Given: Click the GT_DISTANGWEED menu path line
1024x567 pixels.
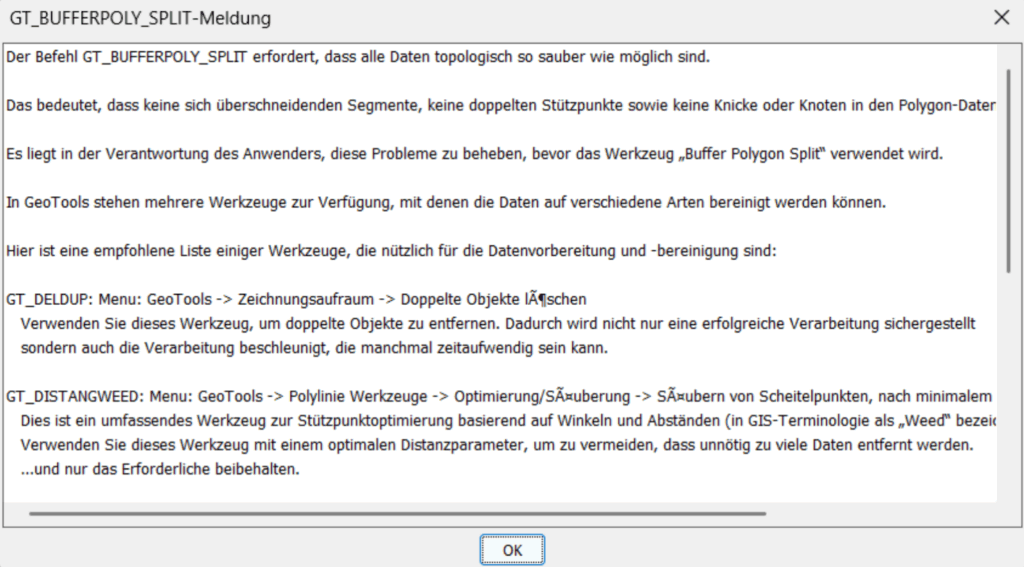Looking at the screenshot, I should coord(500,397).
